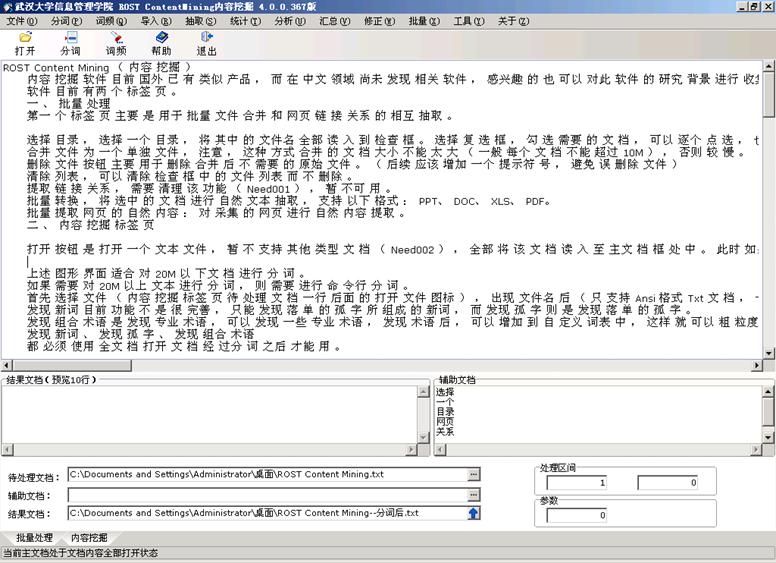Click 辅助文档 panel scrollbar up arrow
Viewport: 776px width, 563px height.
(x=768, y=392)
